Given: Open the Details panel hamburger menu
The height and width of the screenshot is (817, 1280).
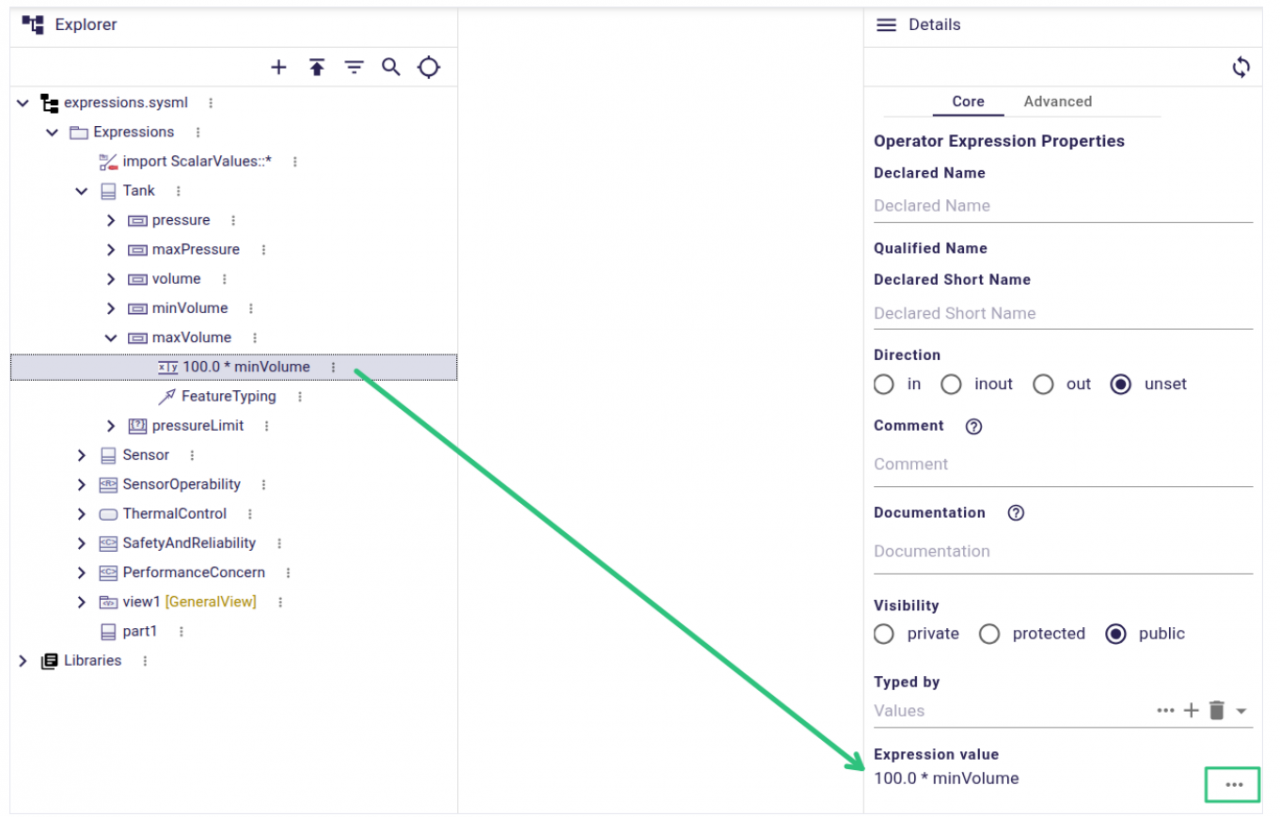Looking at the screenshot, I should pyautogui.click(x=886, y=25).
